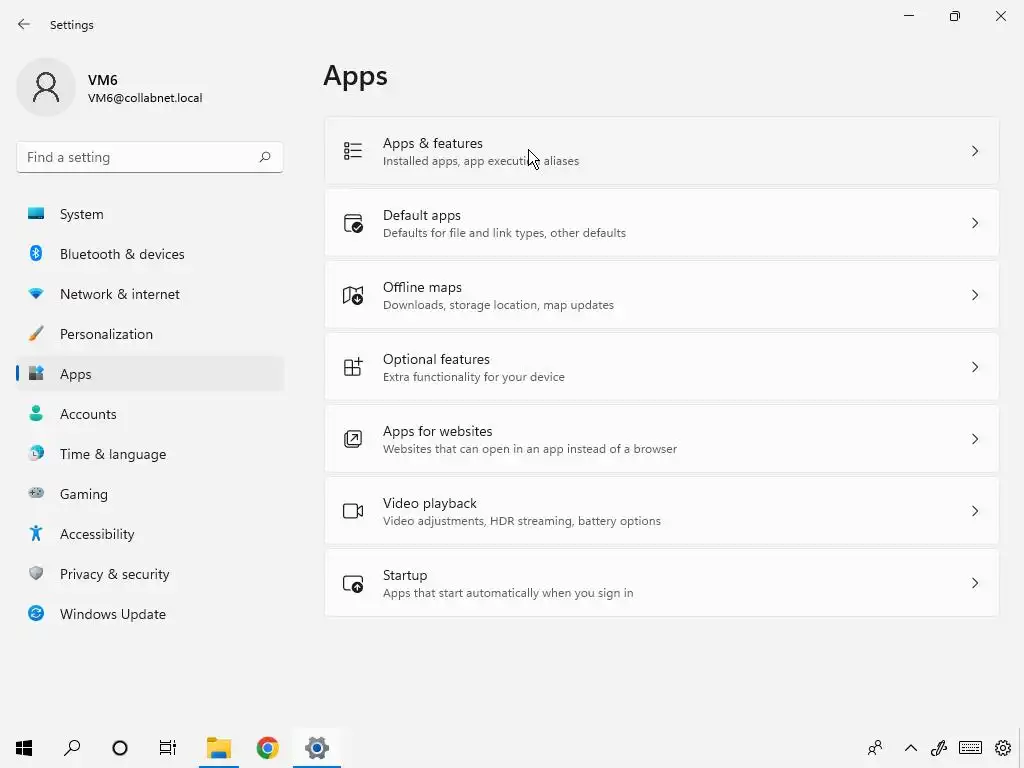The height and width of the screenshot is (768, 1024).
Task: Expand the Startup row chevron
Action: click(975, 583)
